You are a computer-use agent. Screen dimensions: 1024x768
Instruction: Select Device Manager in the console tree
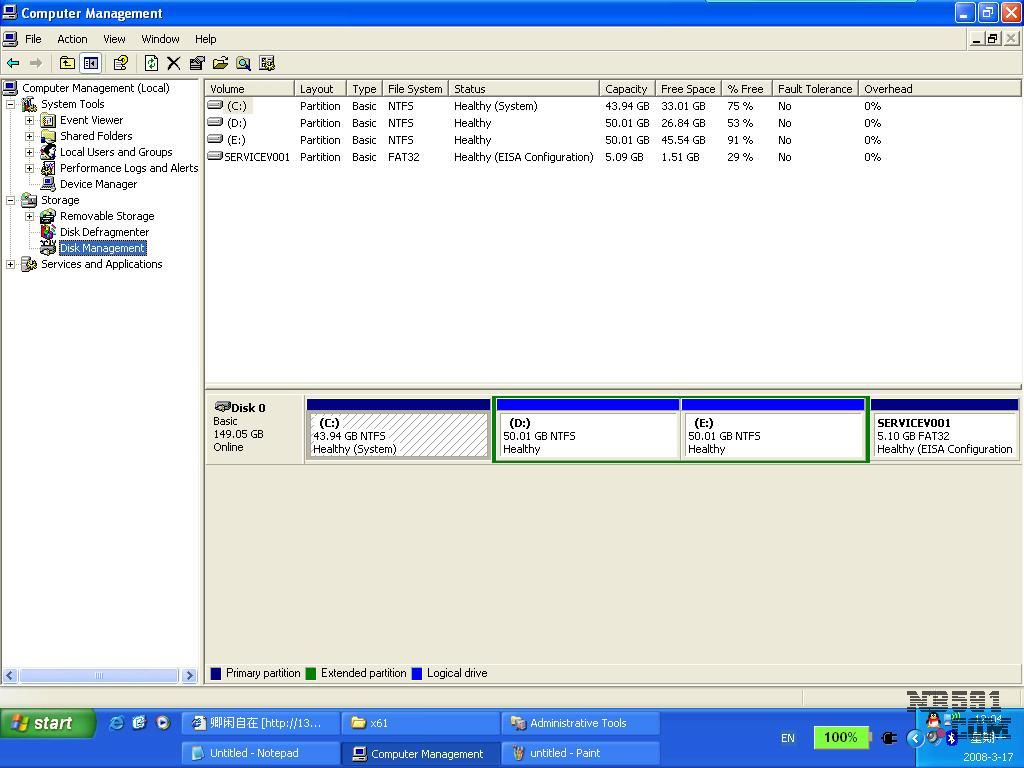pos(98,184)
